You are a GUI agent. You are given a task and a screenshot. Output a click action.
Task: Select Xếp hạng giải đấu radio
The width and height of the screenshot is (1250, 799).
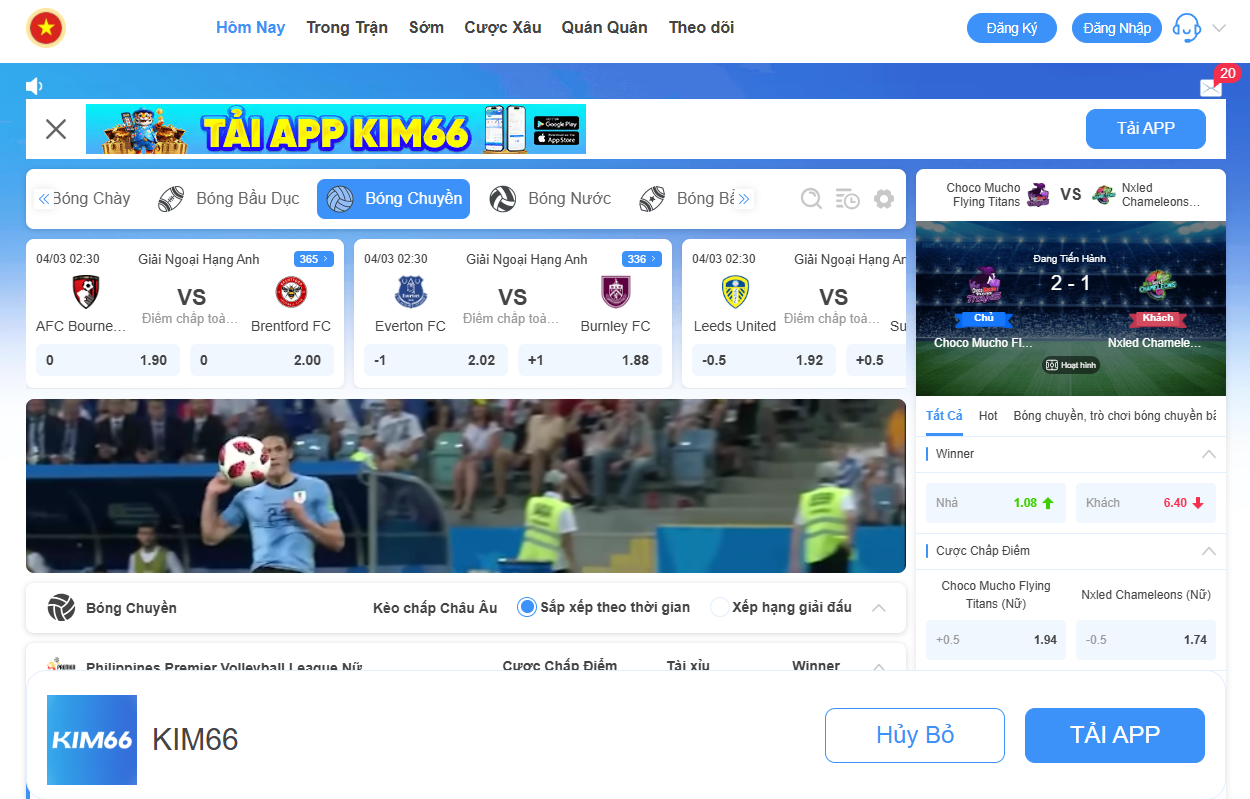pyautogui.click(x=719, y=607)
